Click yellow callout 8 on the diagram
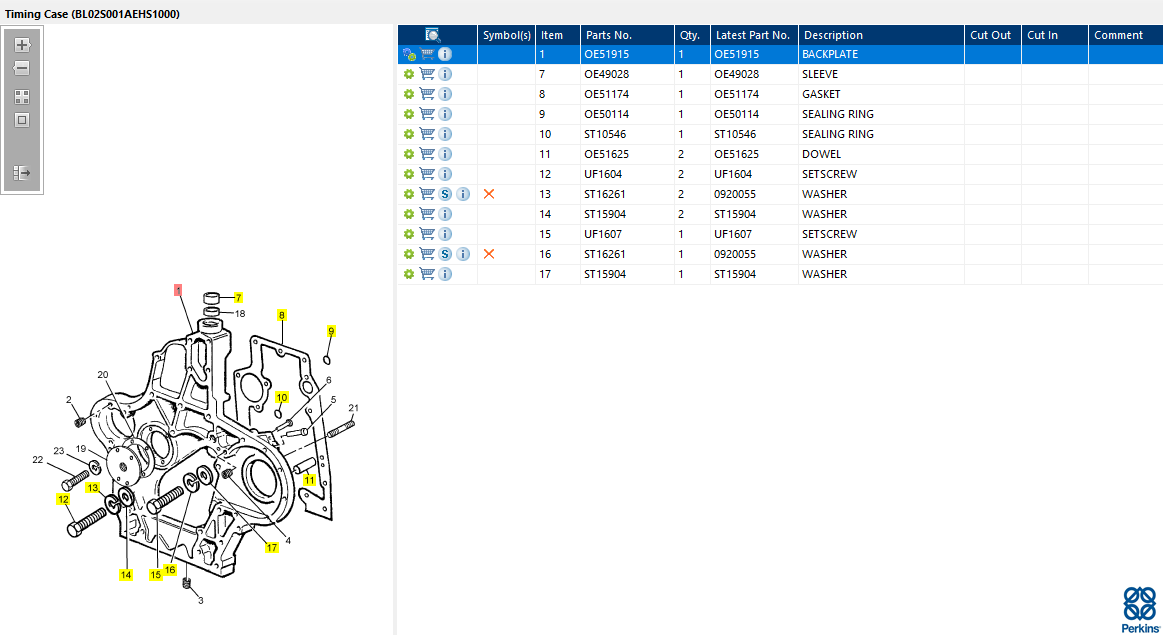The height and width of the screenshot is (635, 1163). tap(282, 315)
